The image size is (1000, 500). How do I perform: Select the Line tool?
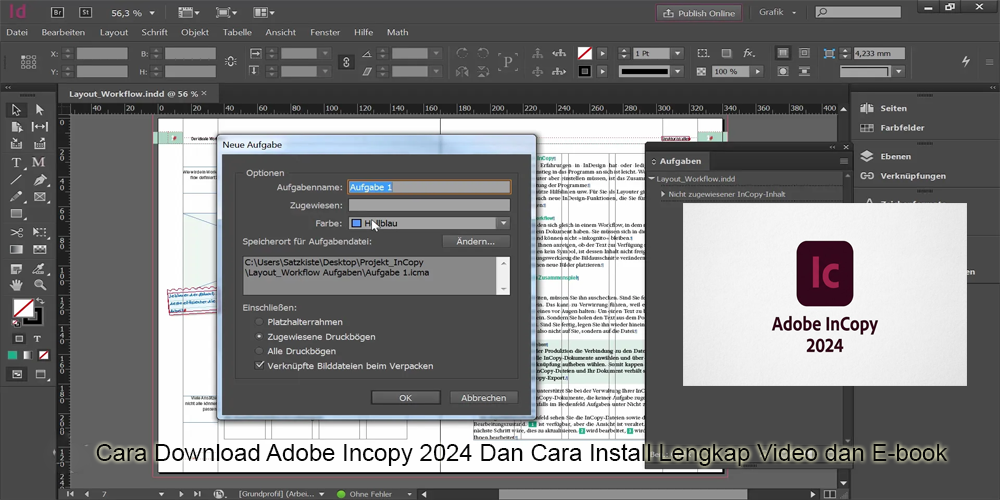(x=17, y=180)
